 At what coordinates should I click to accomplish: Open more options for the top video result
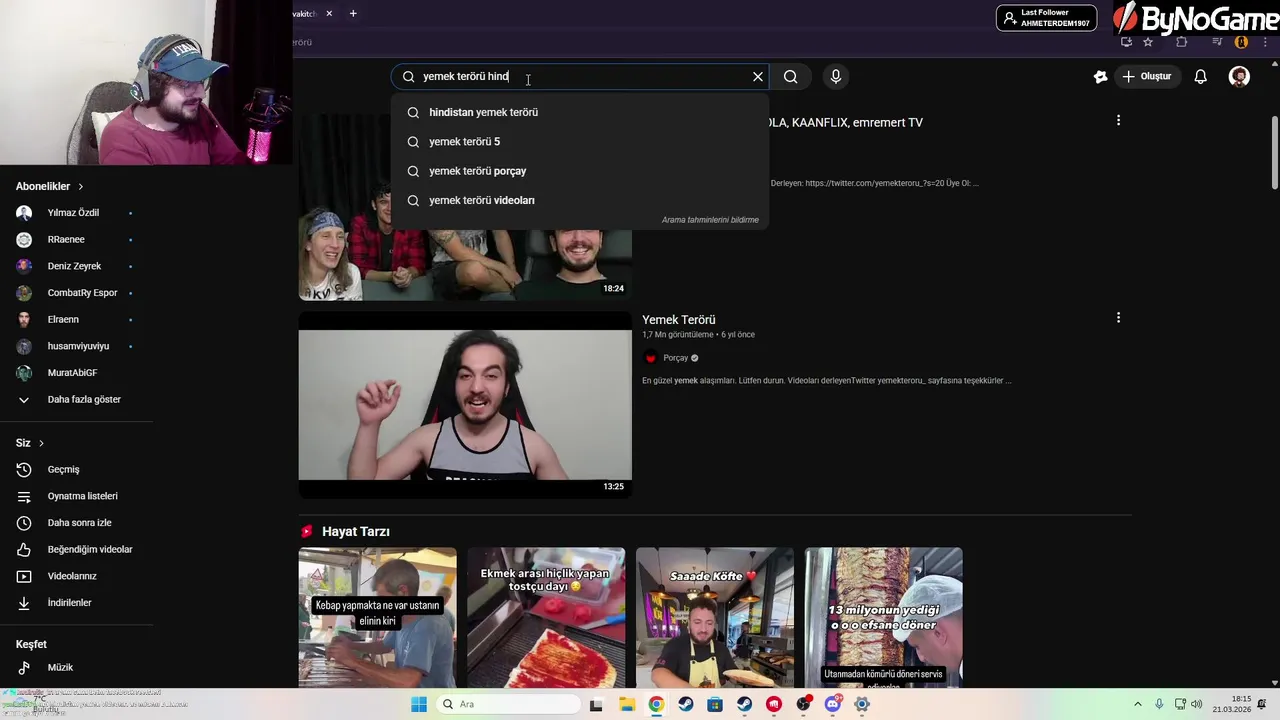(x=1118, y=120)
